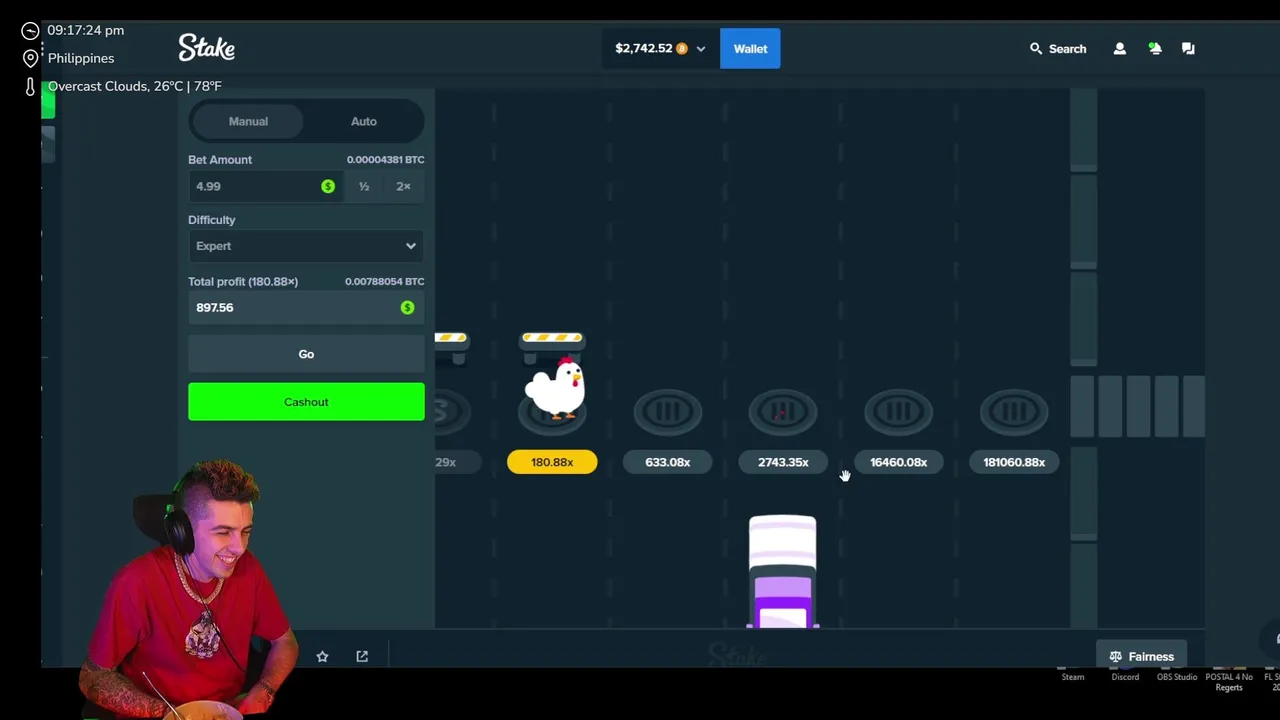
Task: Open the user profile icon
Action: click(1119, 48)
